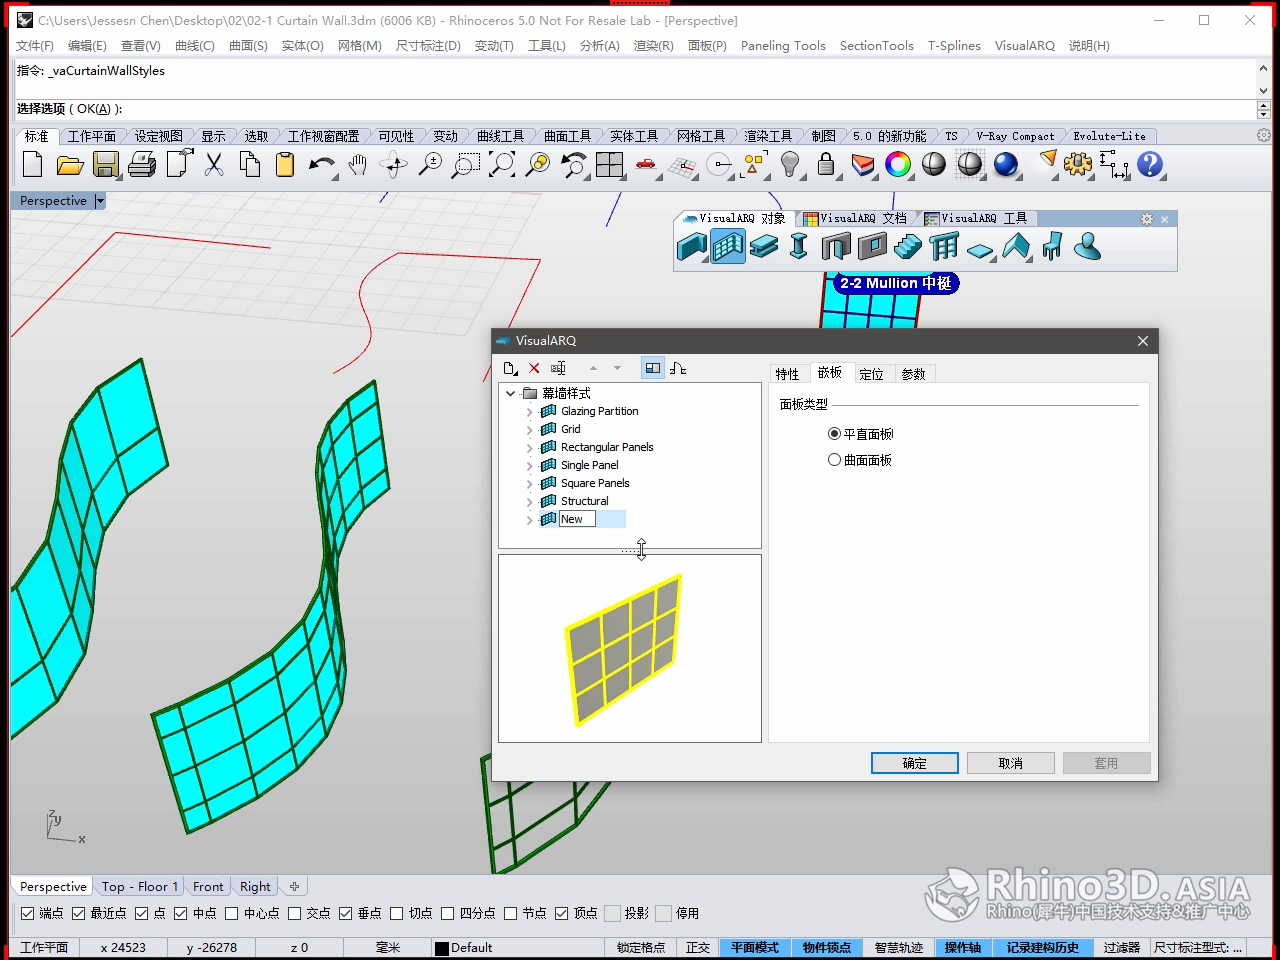1280x960 pixels.
Task: Select the VisualARQ Door tool
Action: [x=836, y=246]
